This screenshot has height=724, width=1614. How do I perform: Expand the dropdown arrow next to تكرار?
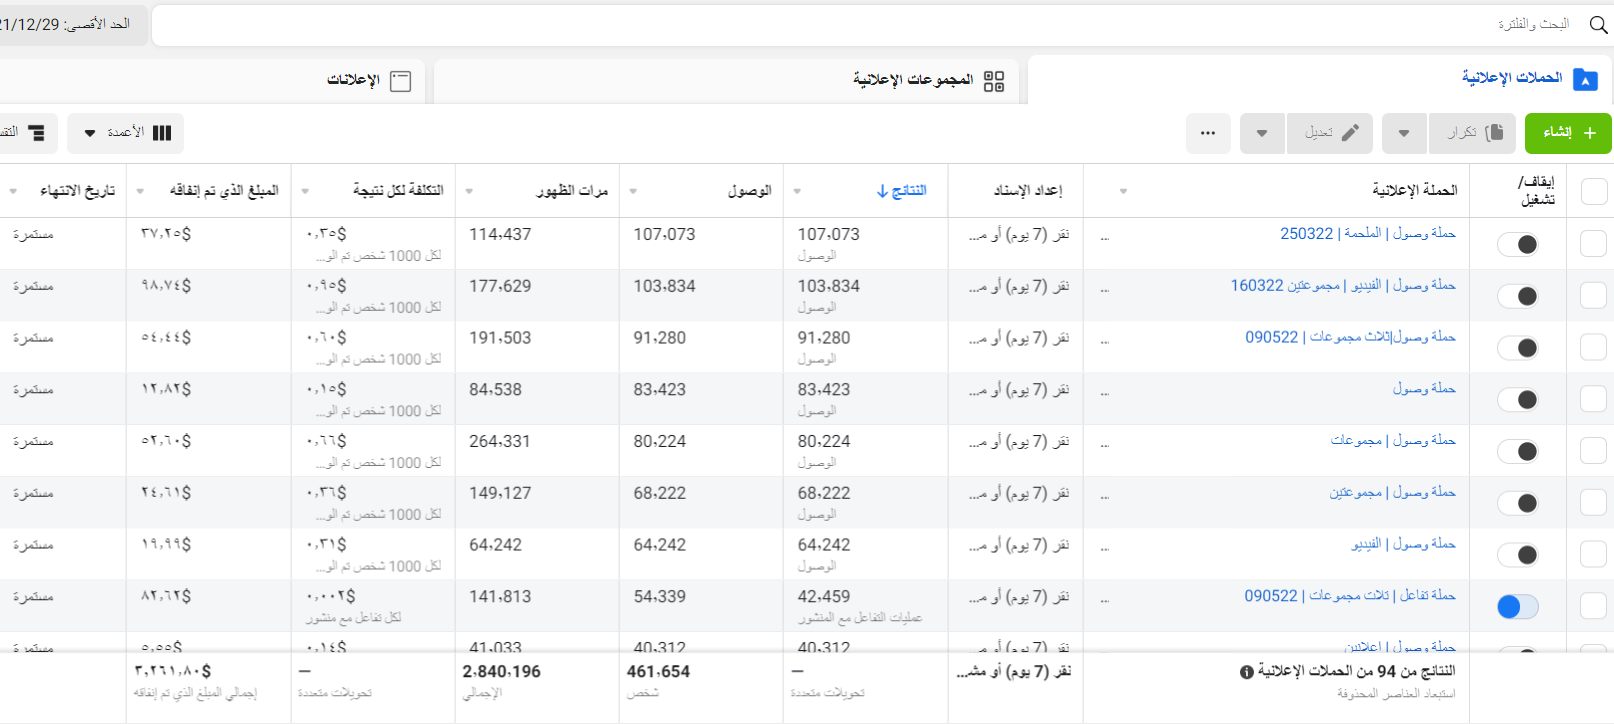pyautogui.click(x=1404, y=133)
